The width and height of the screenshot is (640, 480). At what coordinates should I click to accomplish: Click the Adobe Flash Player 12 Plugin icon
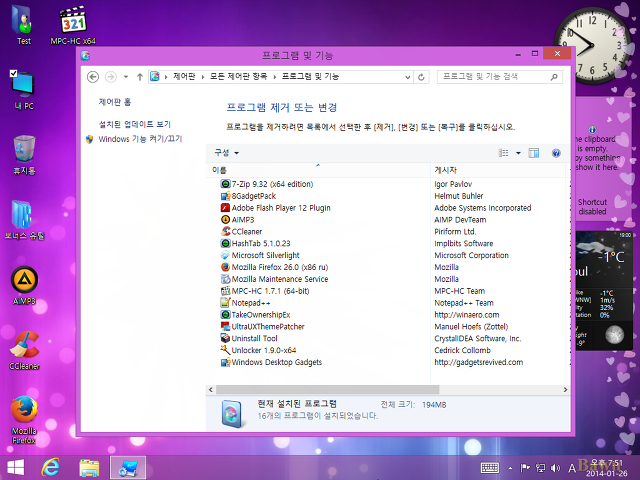pos(225,208)
